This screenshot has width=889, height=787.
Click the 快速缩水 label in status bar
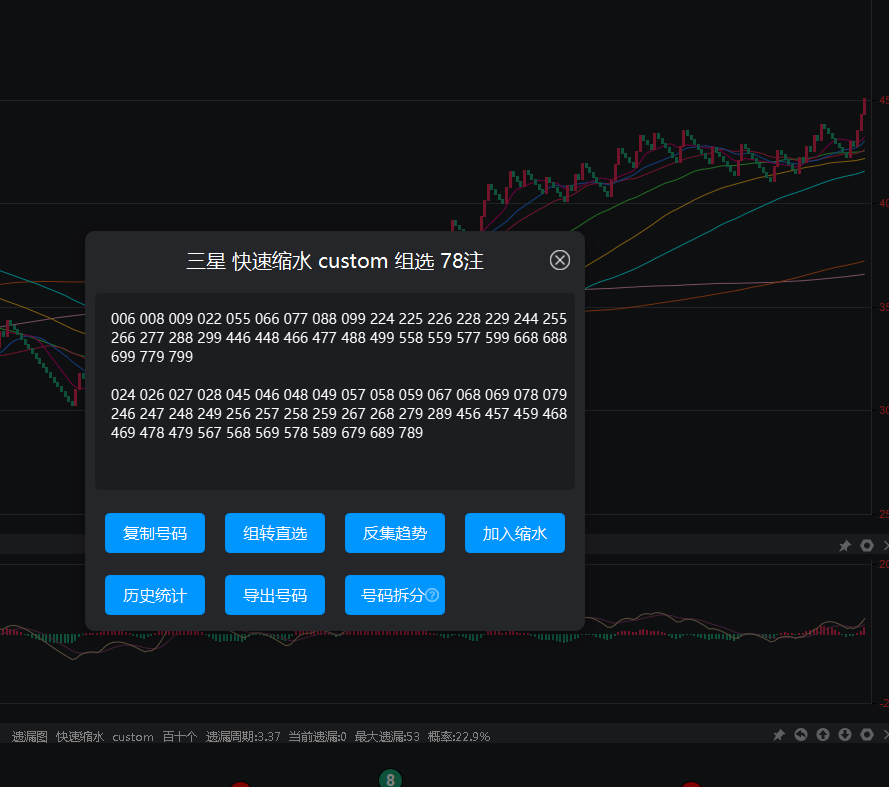pos(80,737)
